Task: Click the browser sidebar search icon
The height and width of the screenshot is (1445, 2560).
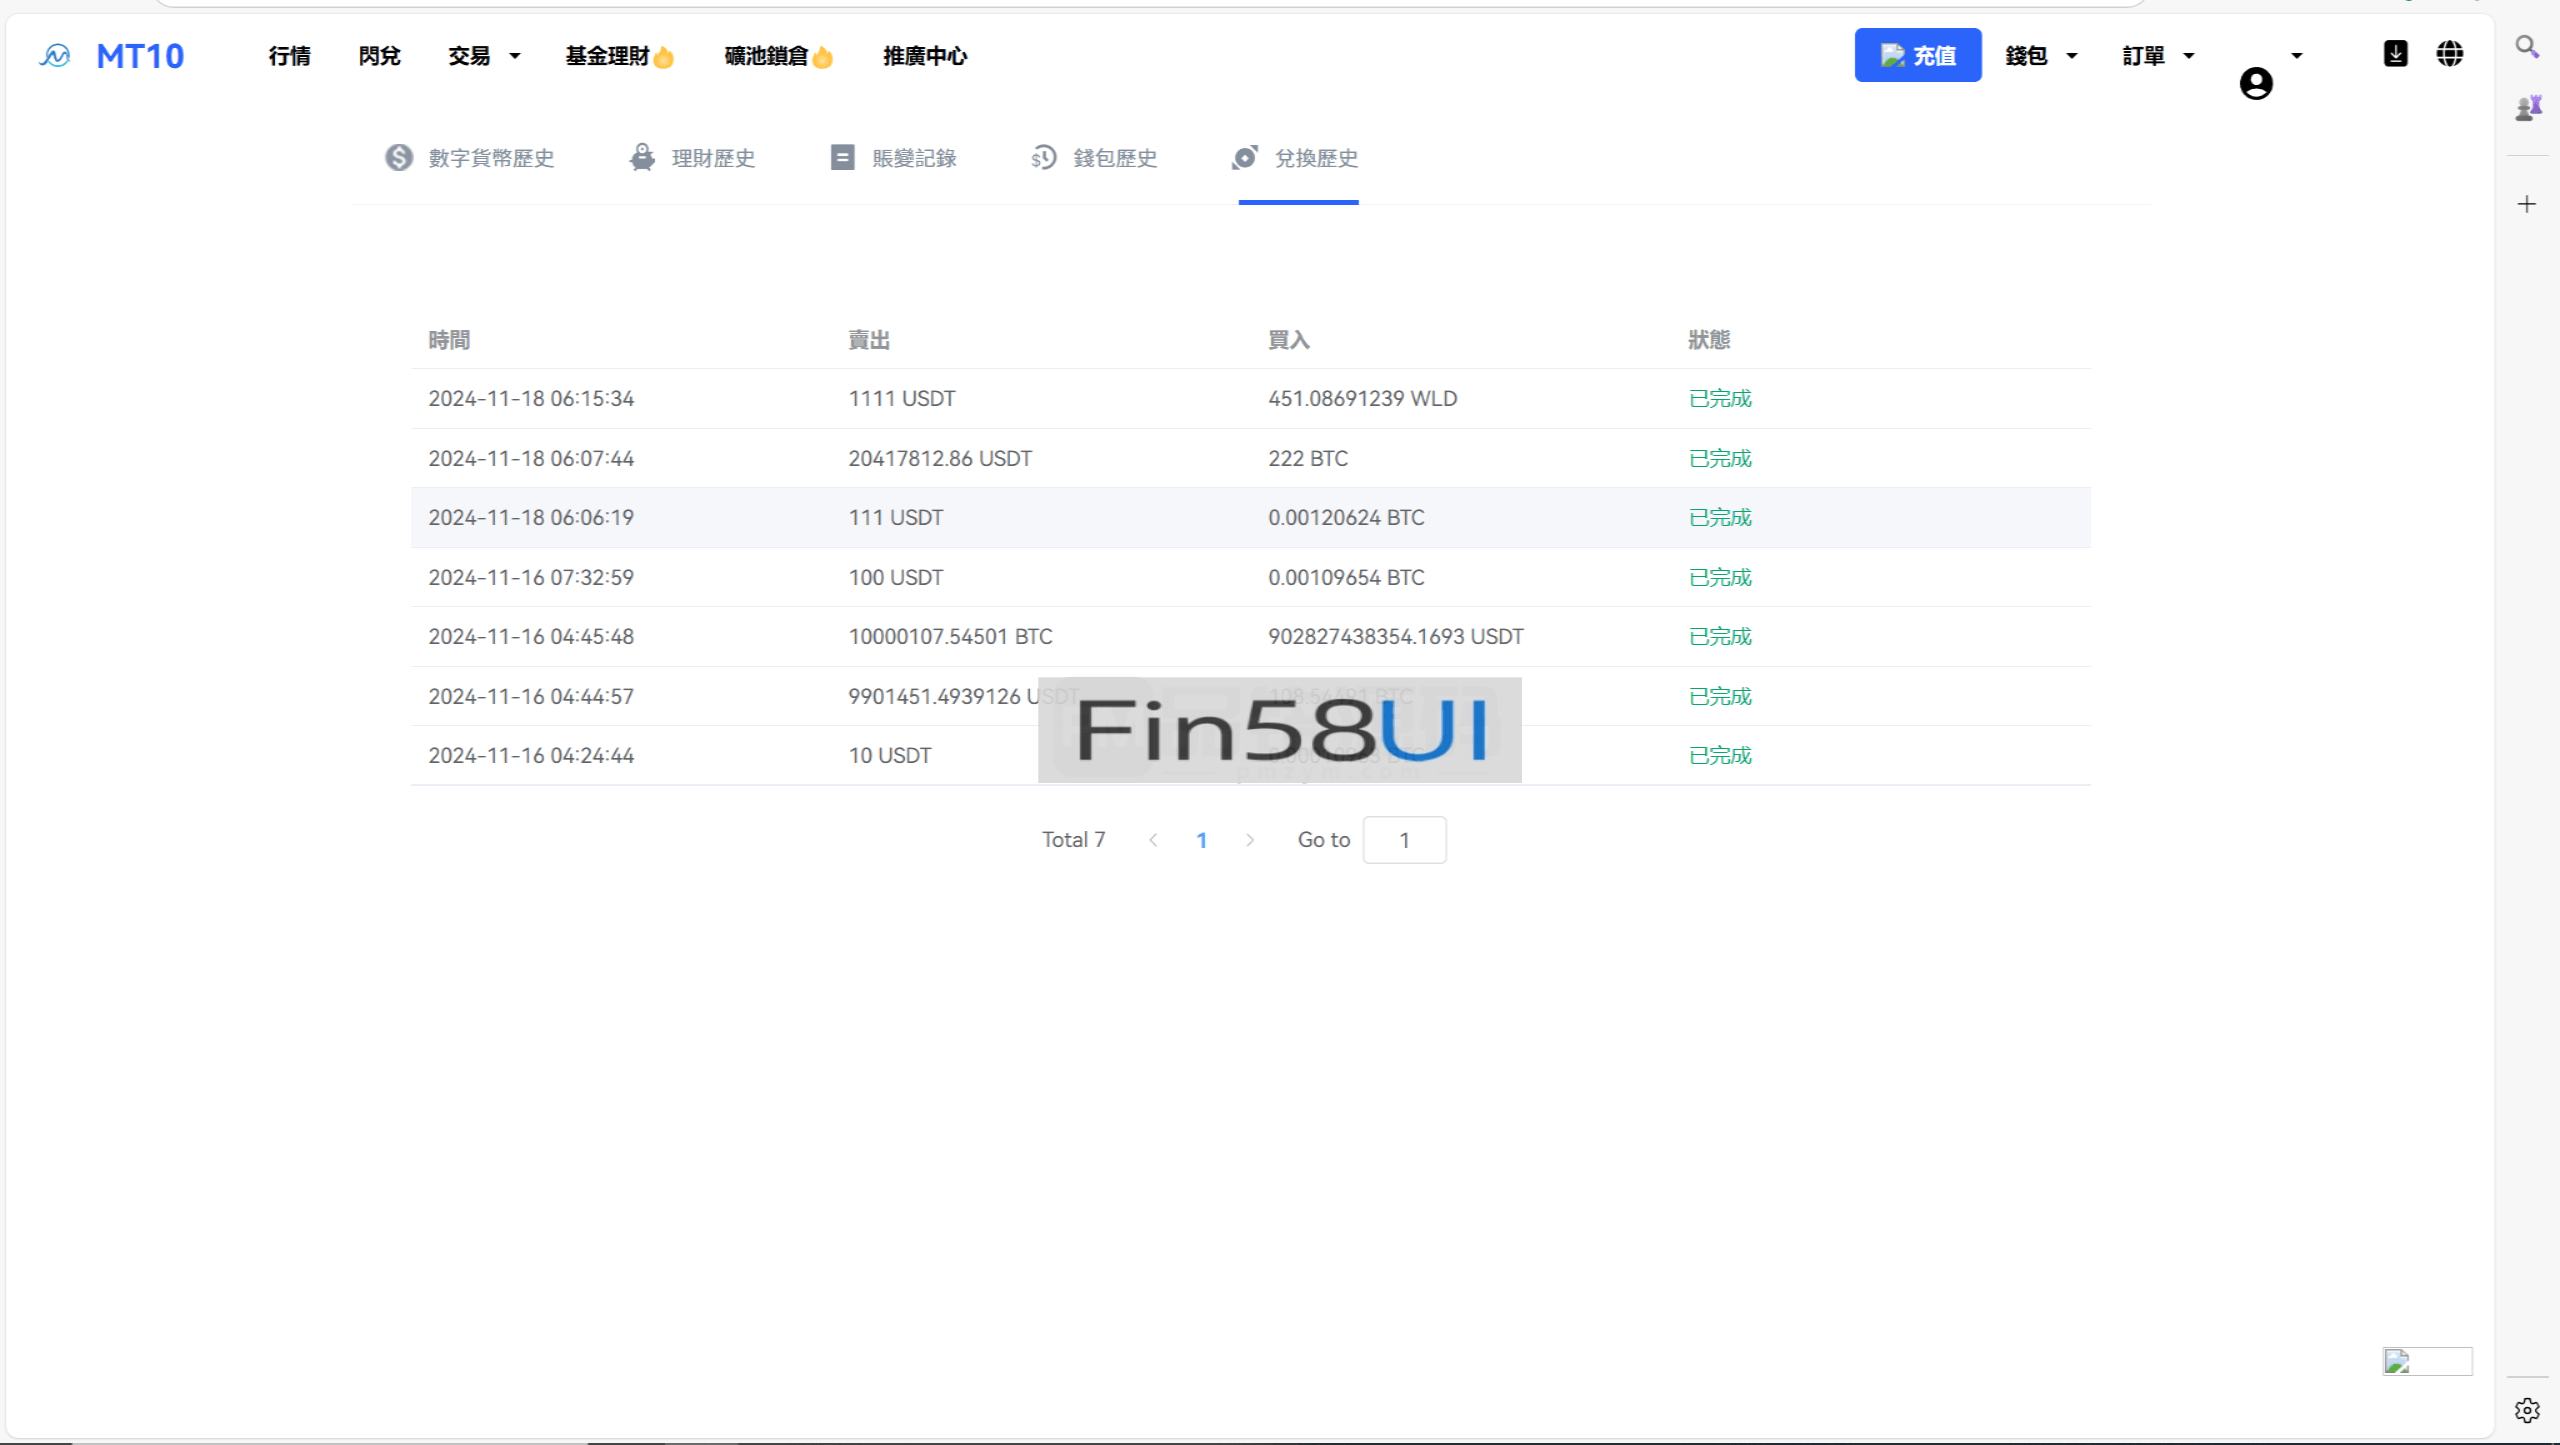Action: 2527,47
